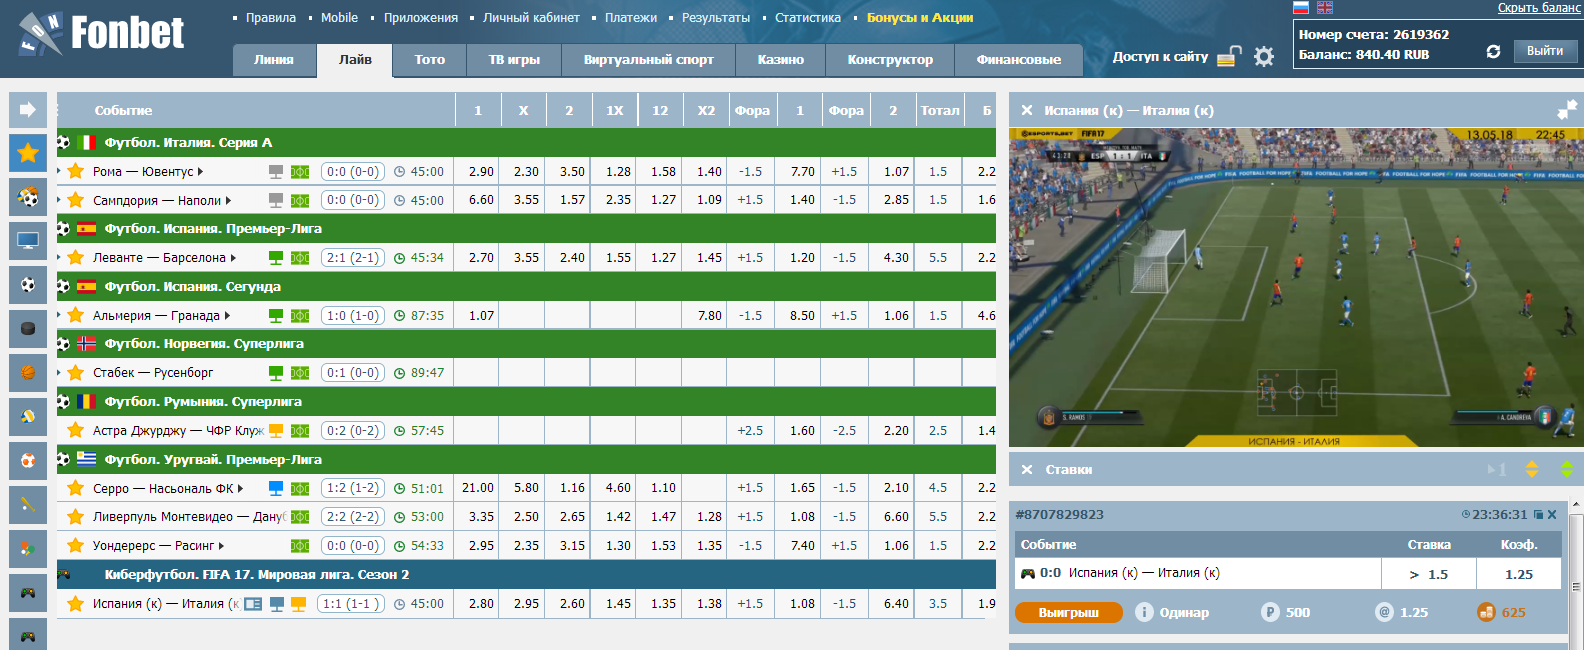1584x650 pixels.
Task: Refresh the account balance
Action: click(1493, 52)
